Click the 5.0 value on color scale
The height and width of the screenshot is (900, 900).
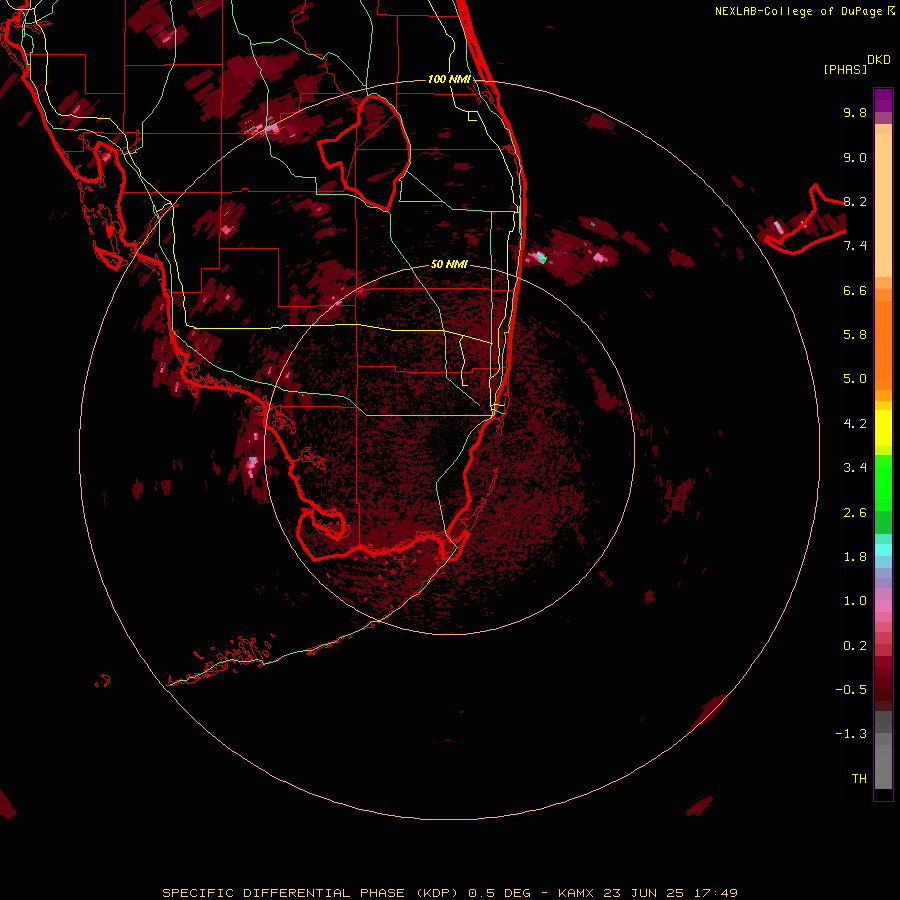(855, 379)
